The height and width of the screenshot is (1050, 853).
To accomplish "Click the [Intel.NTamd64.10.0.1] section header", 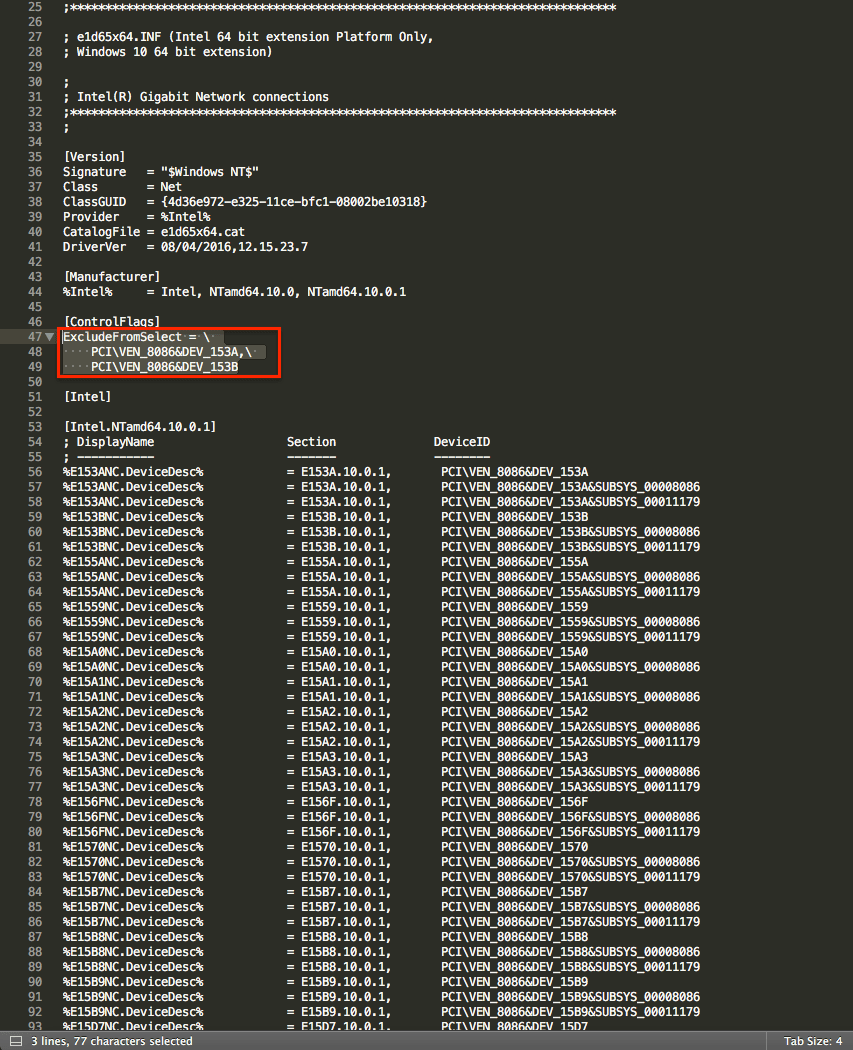I will click(139, 427).
